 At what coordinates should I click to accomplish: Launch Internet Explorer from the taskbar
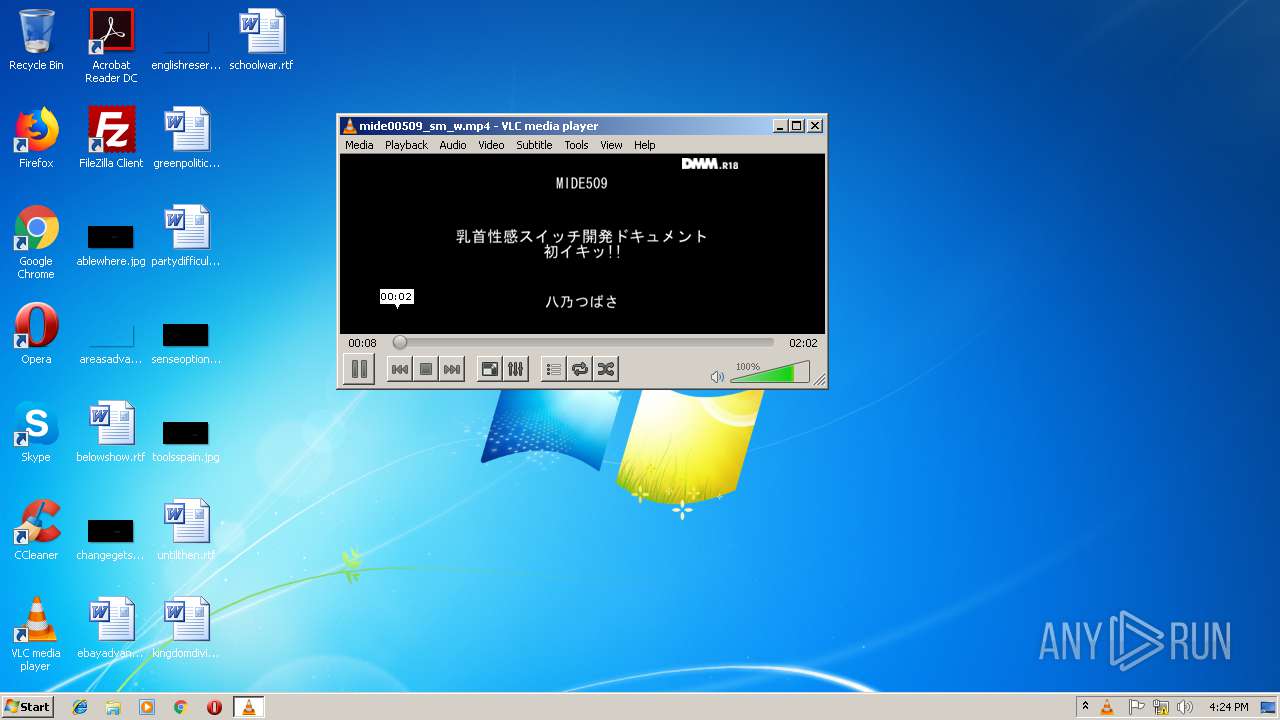(x=80, y=707)
